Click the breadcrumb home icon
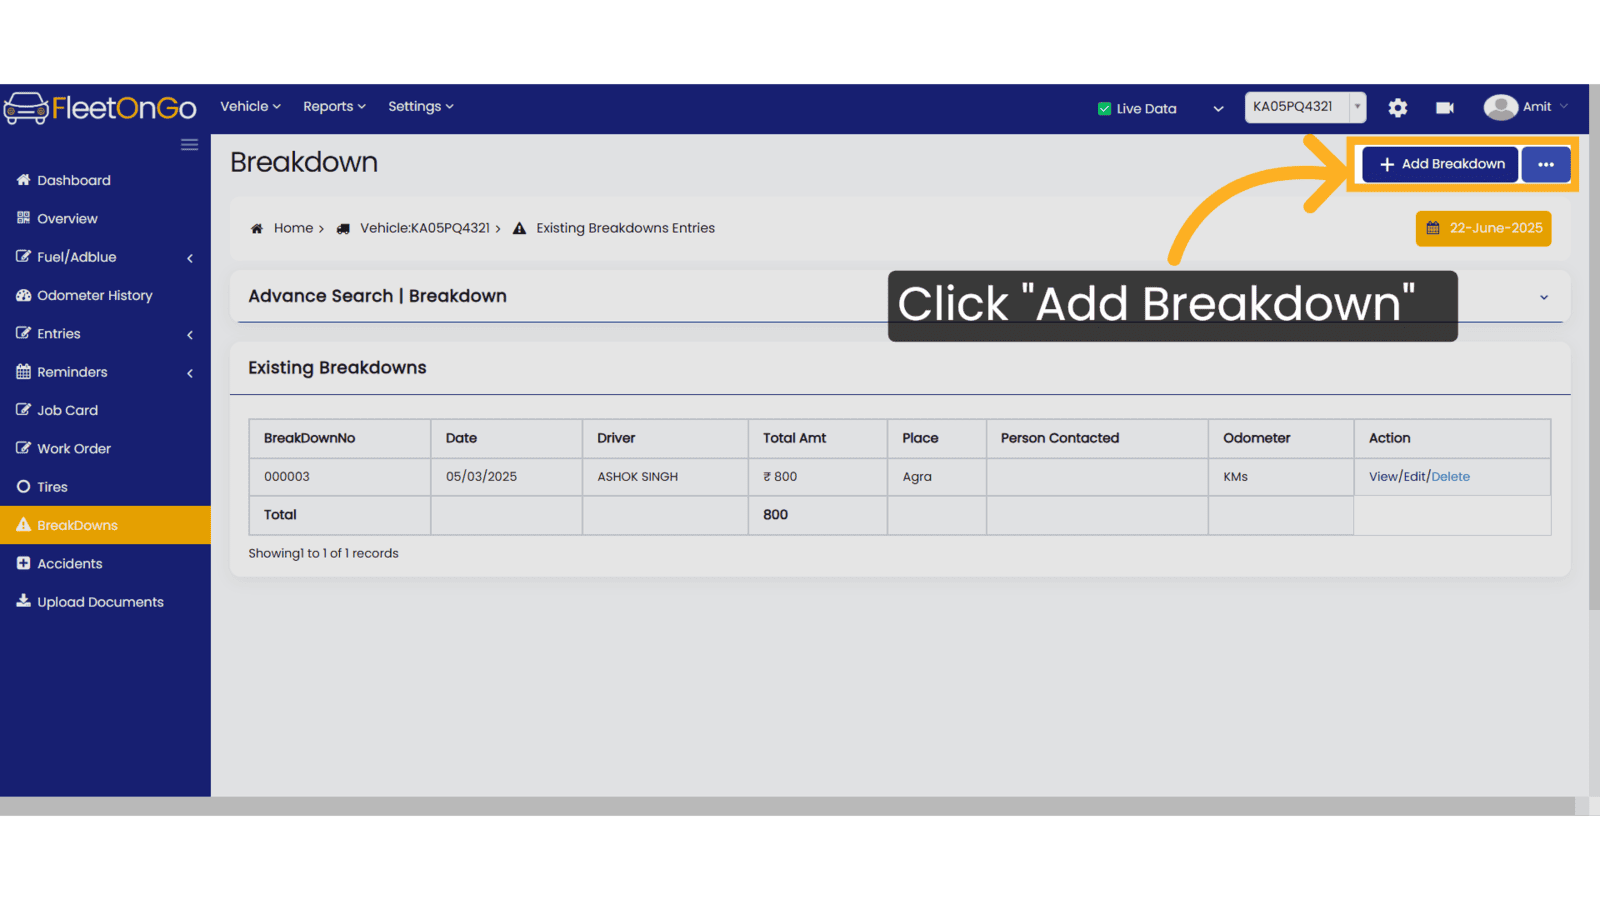 pyautogui.click(x=257, y=228)
